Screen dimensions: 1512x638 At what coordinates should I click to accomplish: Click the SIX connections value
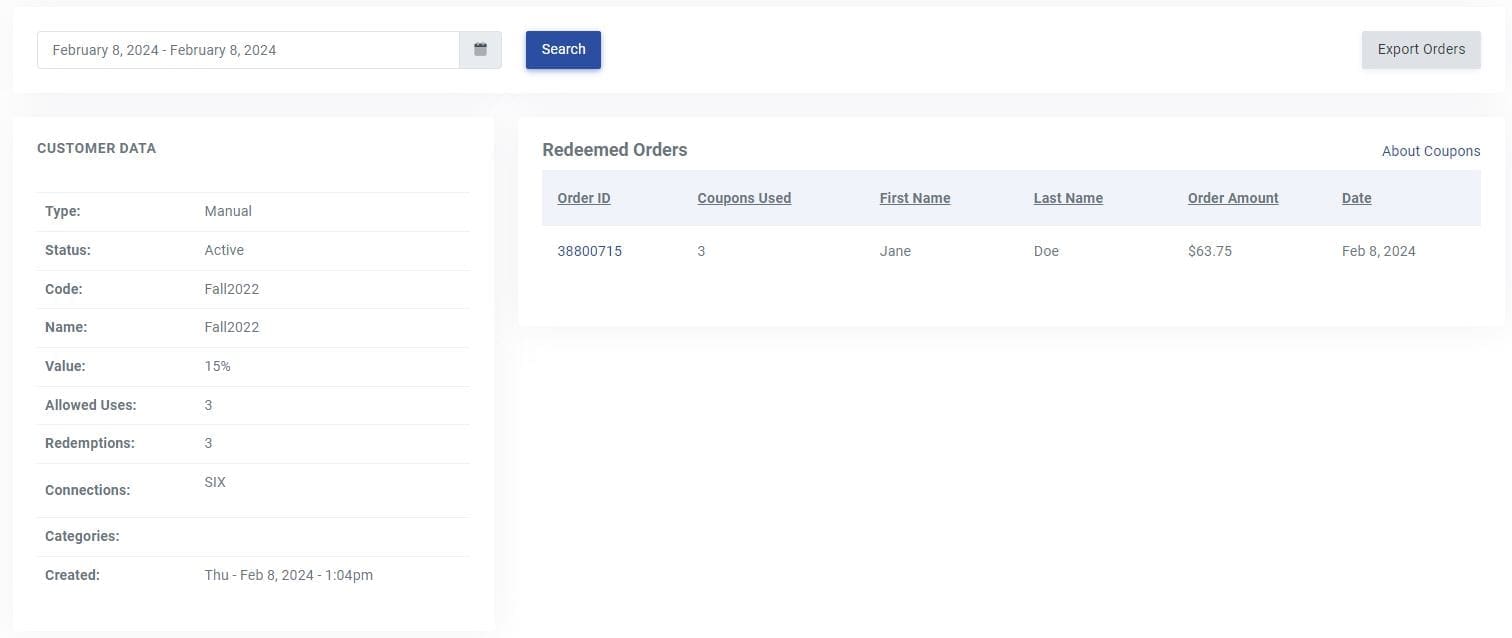215,482
